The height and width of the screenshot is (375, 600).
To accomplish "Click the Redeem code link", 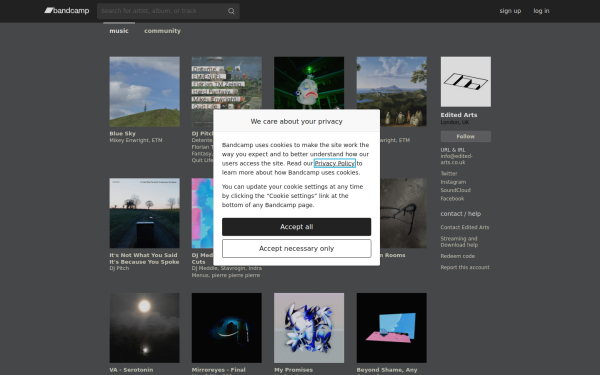I will pos(458,256).
